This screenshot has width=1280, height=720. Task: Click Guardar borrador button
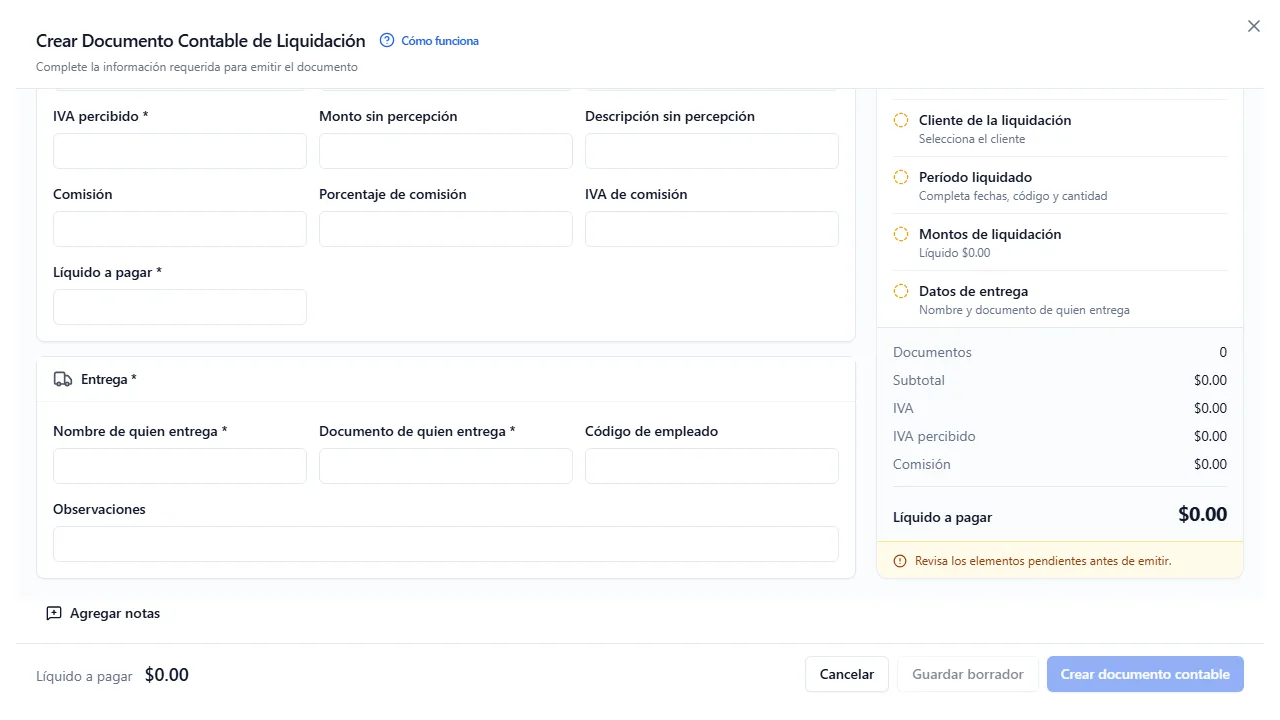tap(968, 674)
